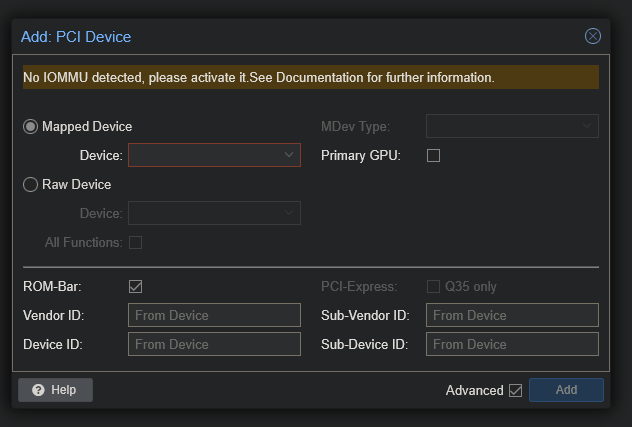Open the MDev Type dropdown

coord(512,126)
